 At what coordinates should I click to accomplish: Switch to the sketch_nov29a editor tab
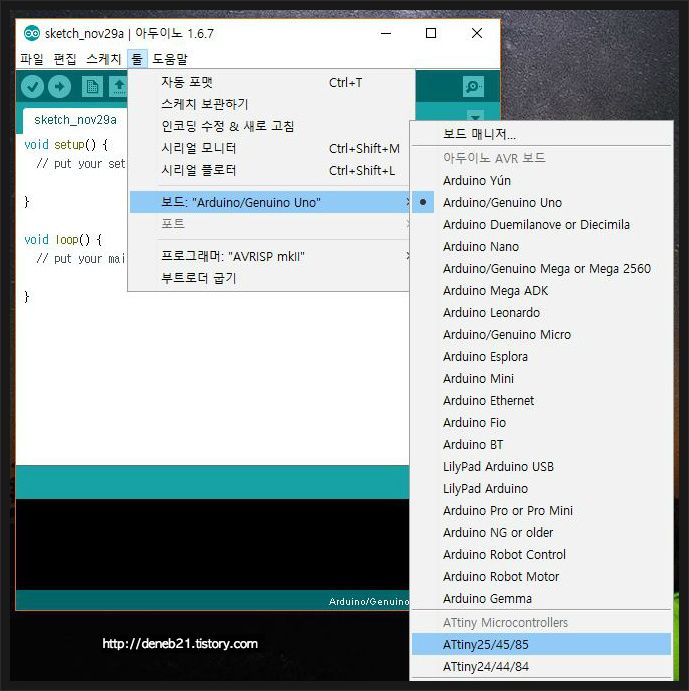75,120
